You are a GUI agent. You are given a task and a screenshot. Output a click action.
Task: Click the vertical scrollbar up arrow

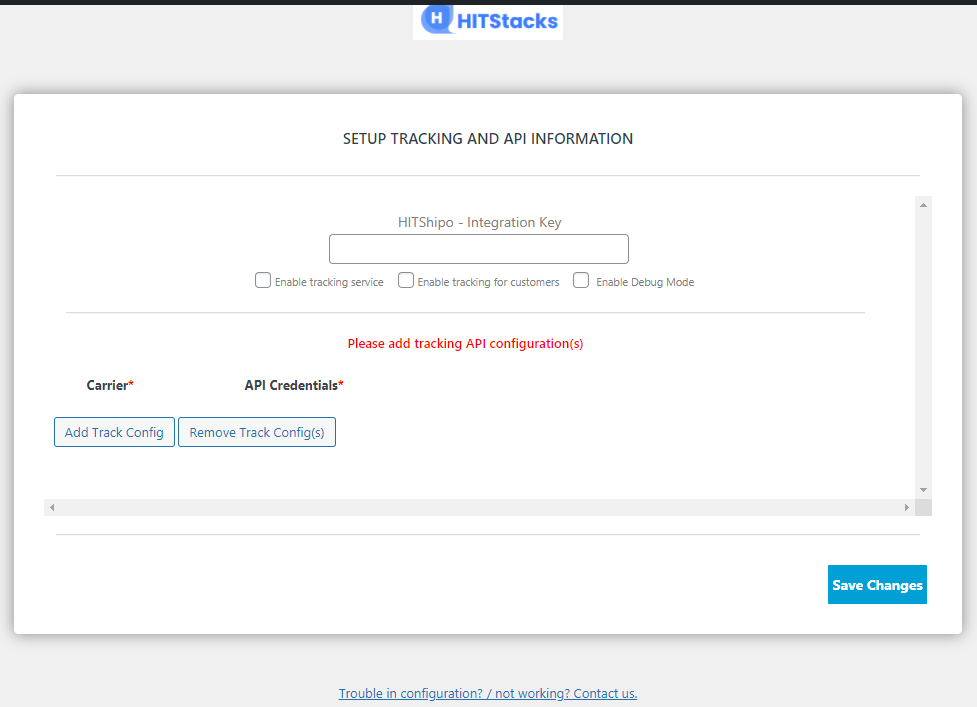click(x=923, y=205)
